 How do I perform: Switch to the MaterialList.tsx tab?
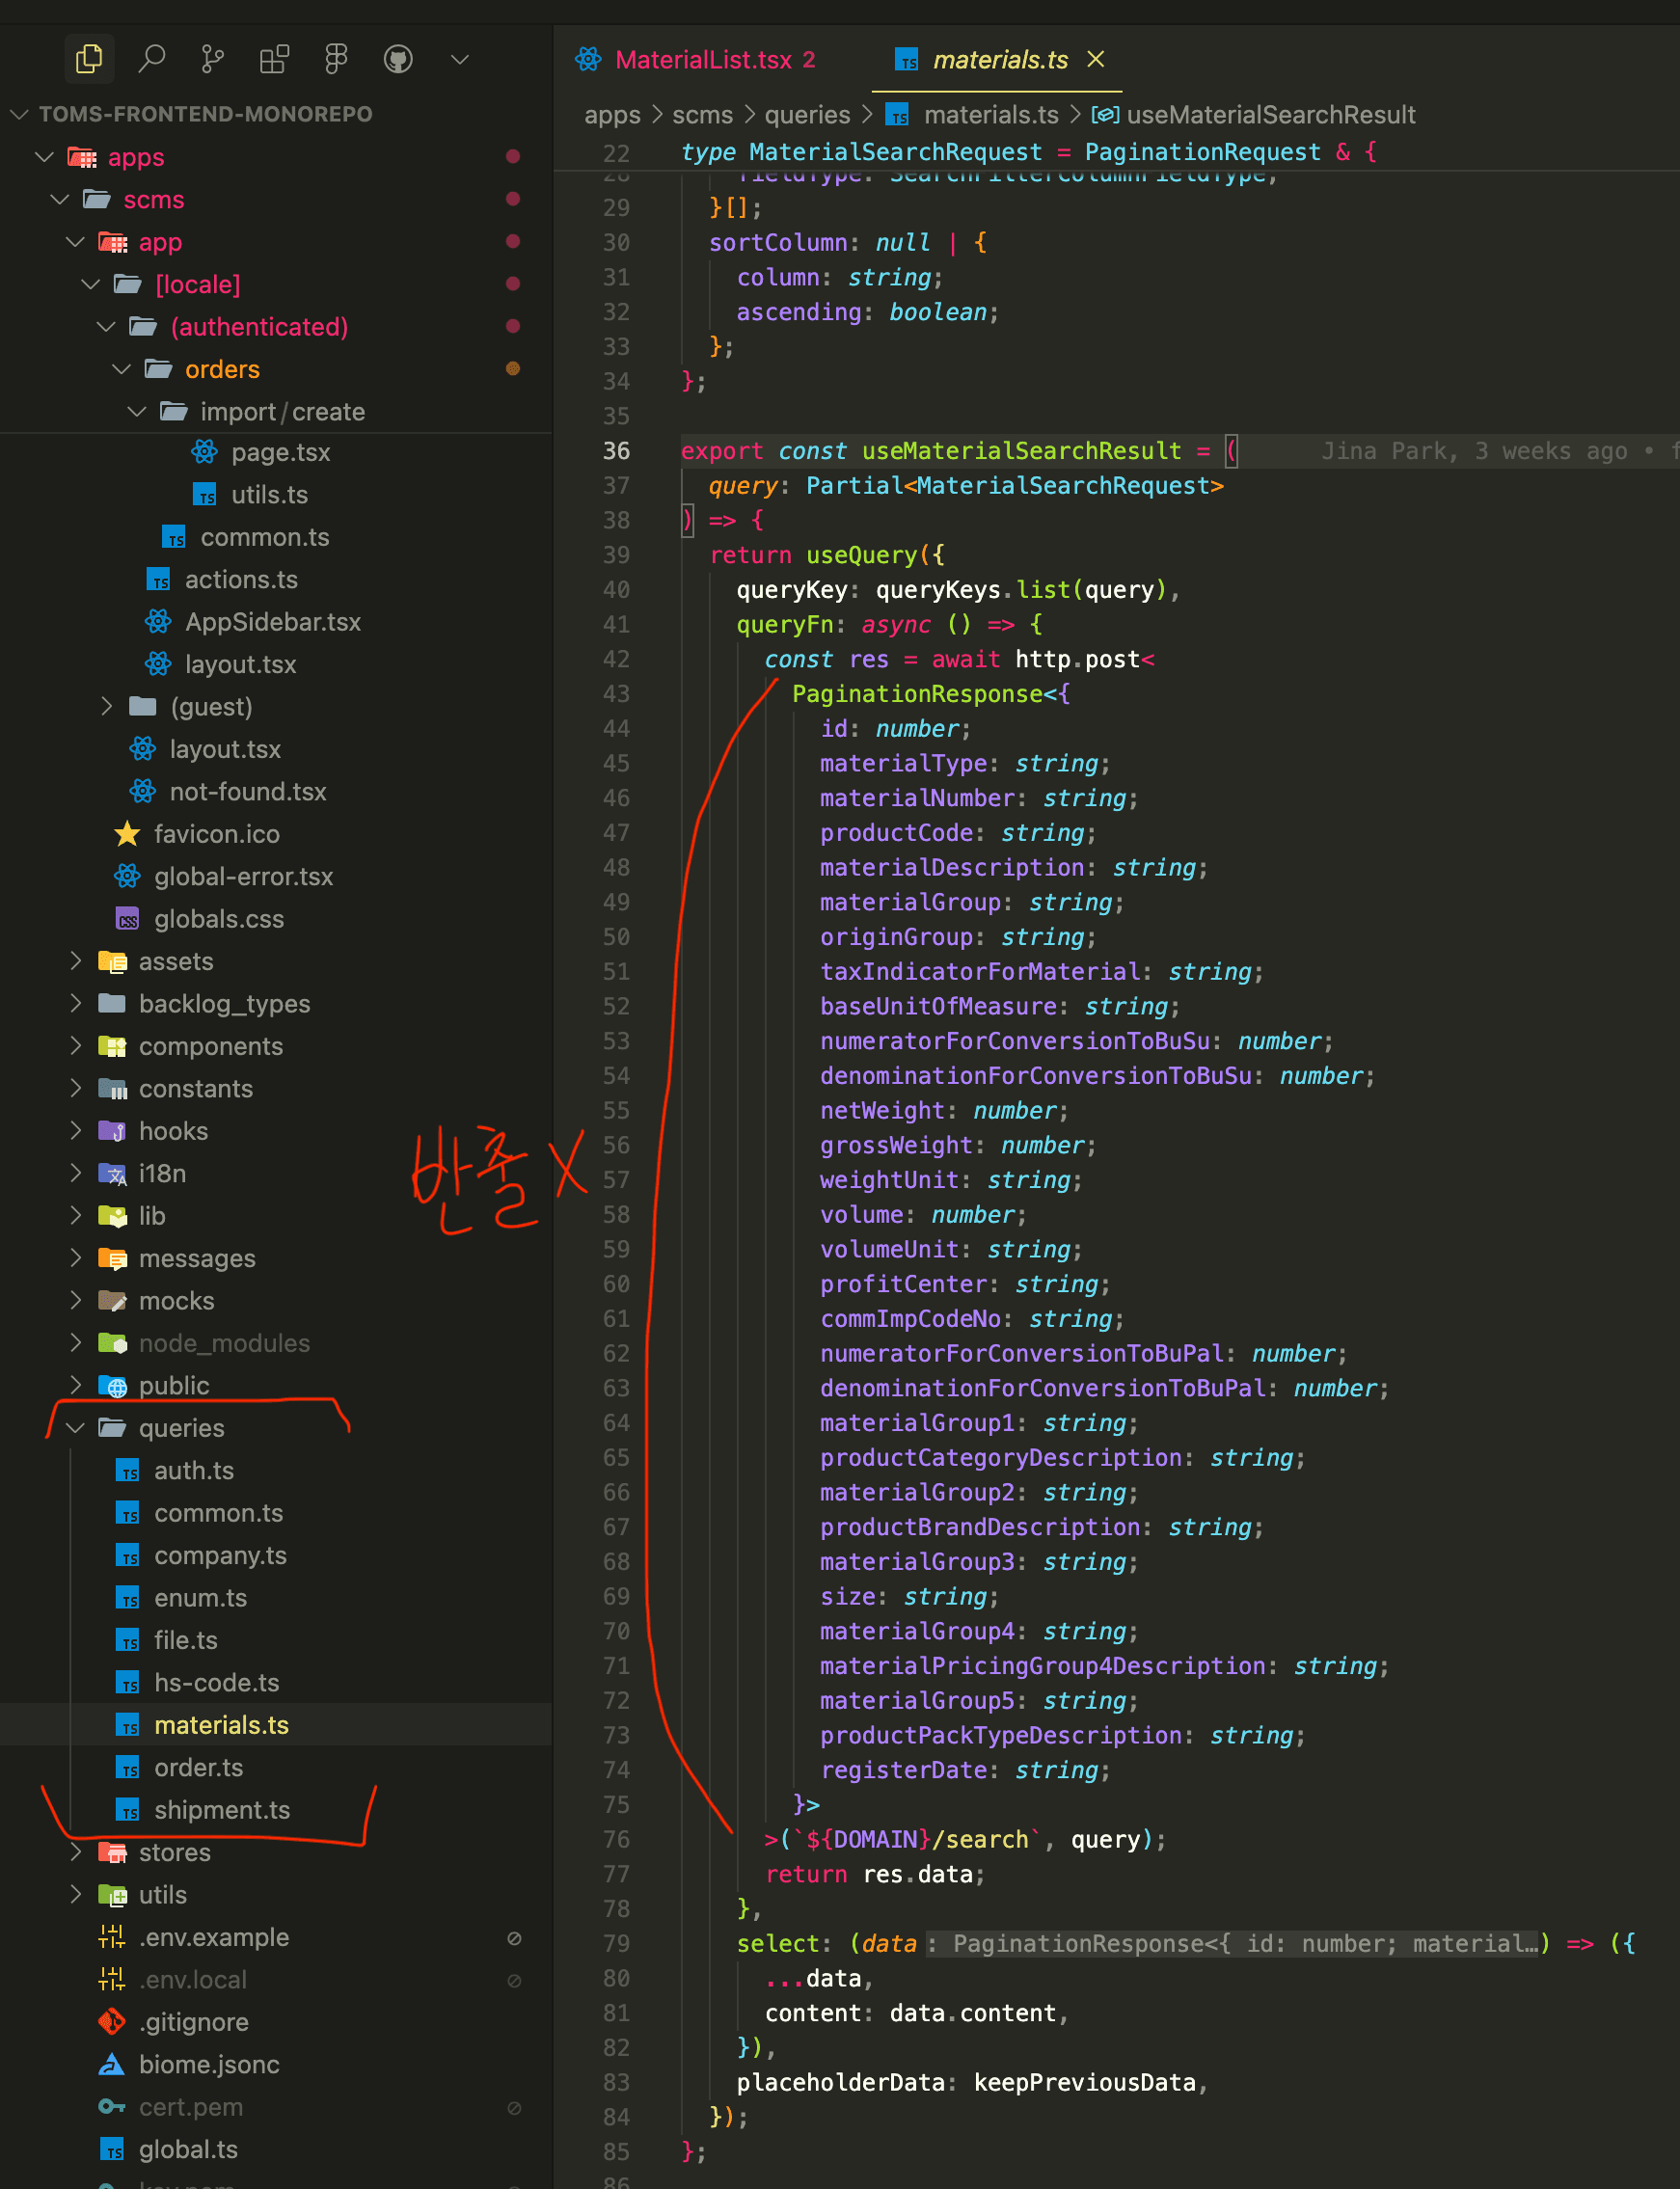[x=703, y=60]
